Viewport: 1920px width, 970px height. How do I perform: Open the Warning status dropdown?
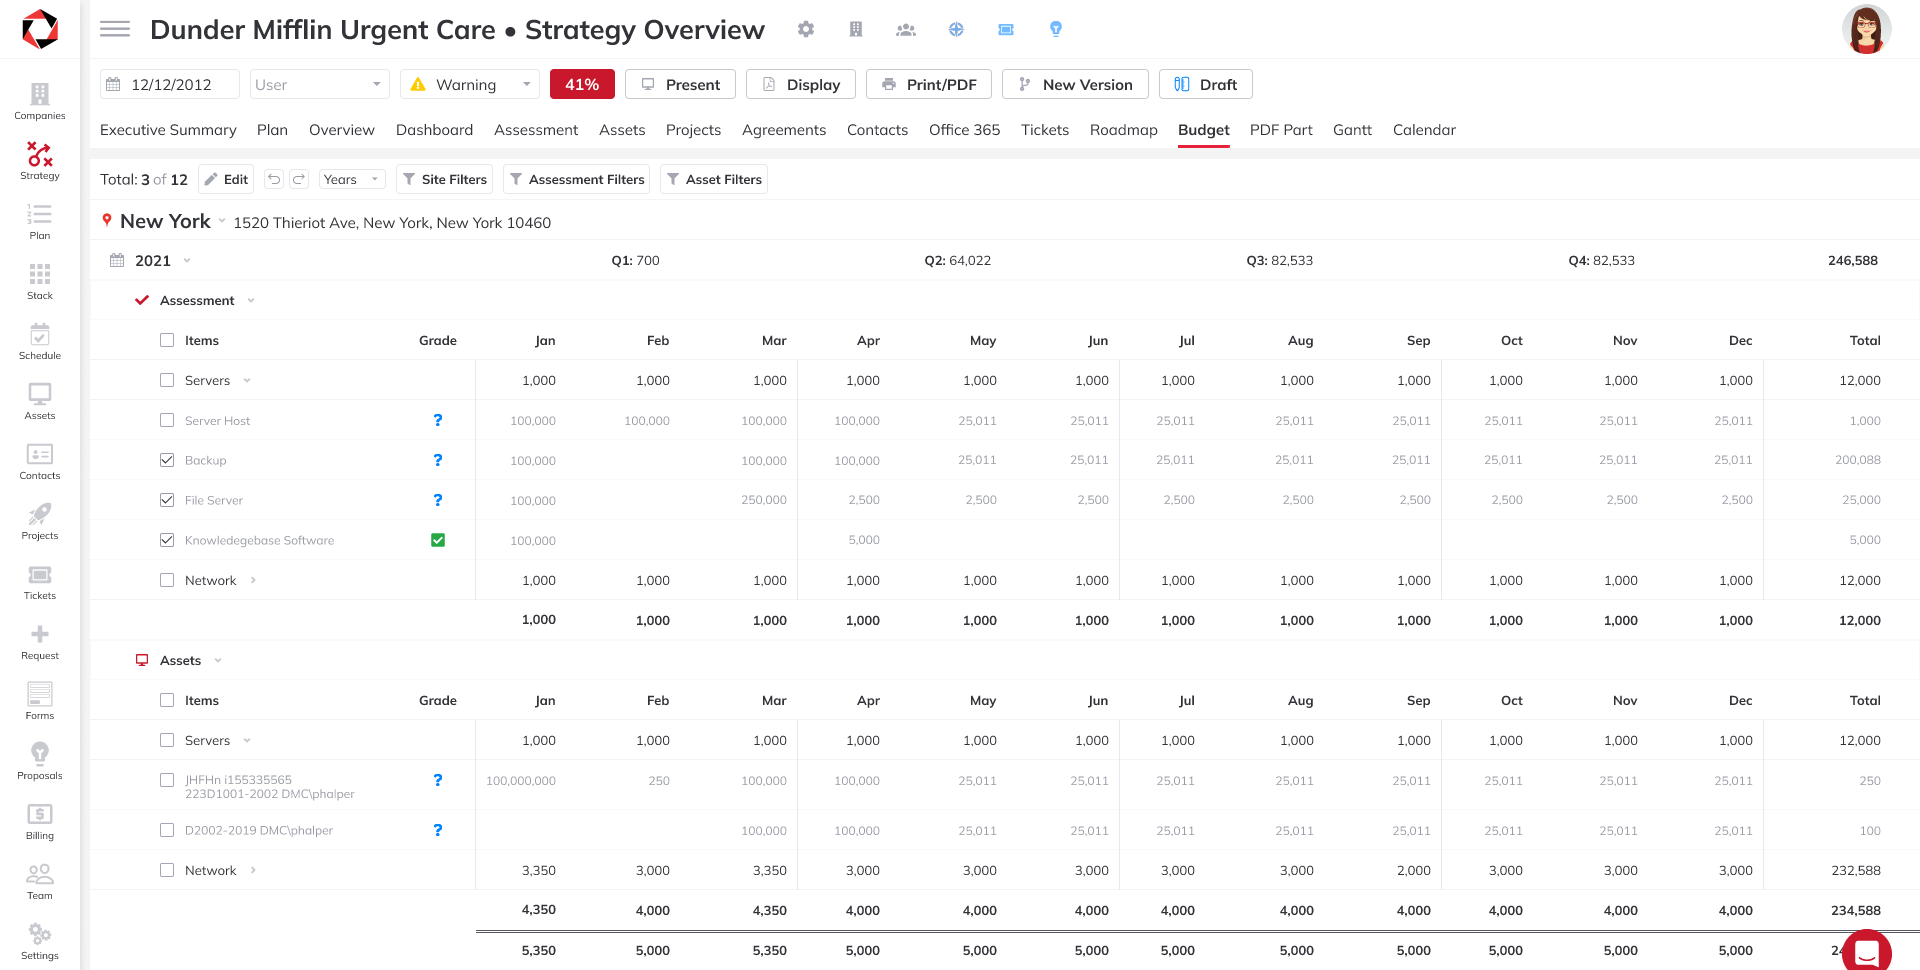coord(470,84)
